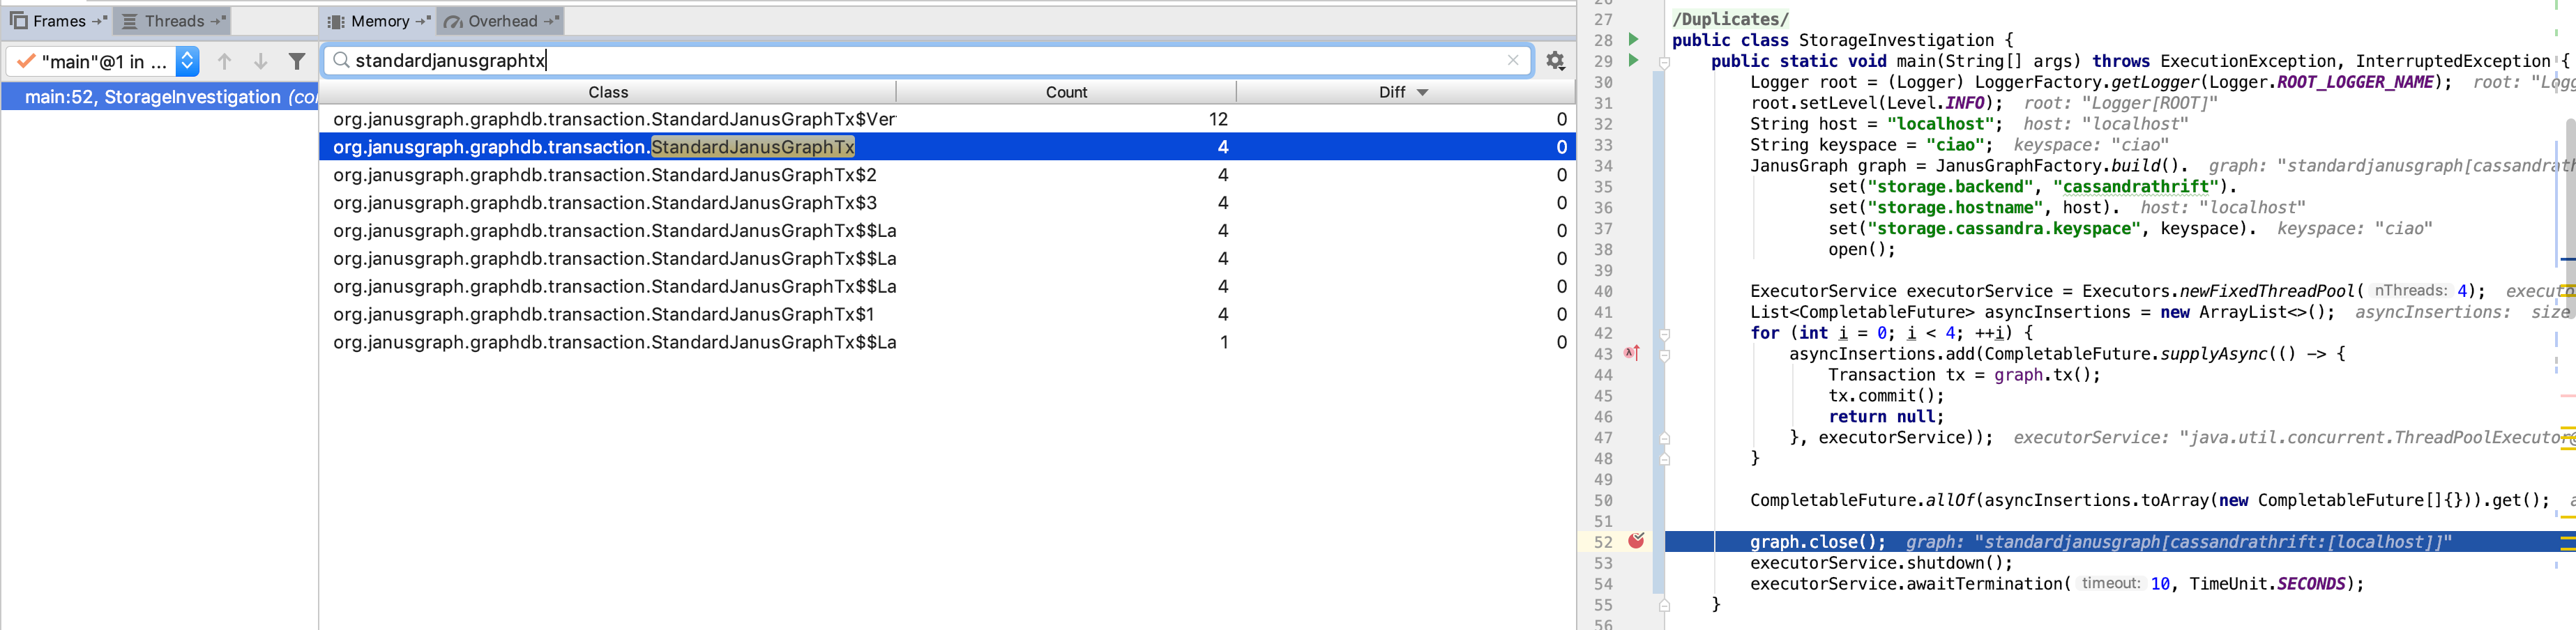Image resolution: width=2576 pixels, height=630 pixels.
Task: Select the $$La row with count 1
Action: point(947,342)
